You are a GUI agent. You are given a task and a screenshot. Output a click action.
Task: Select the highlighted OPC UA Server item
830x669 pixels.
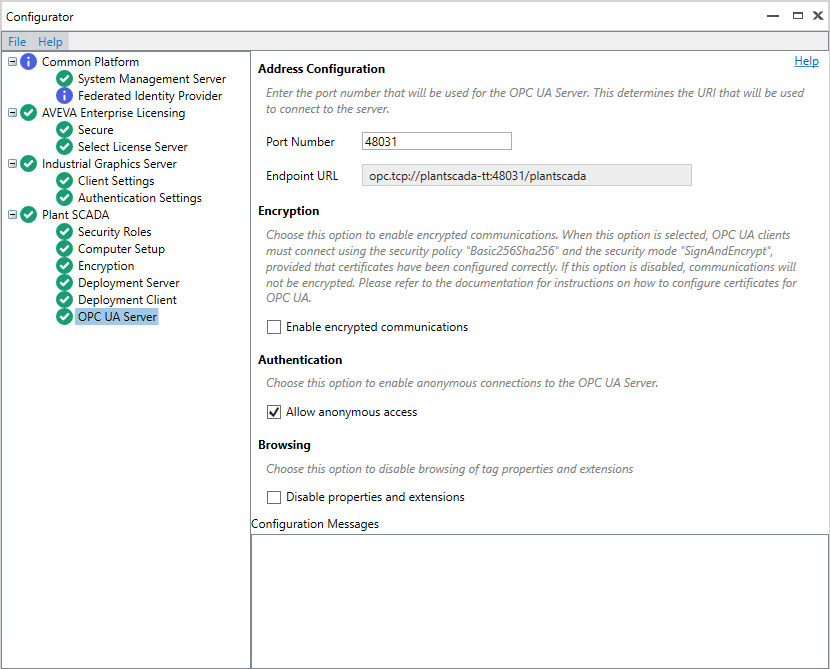click(x=117, y=317)
